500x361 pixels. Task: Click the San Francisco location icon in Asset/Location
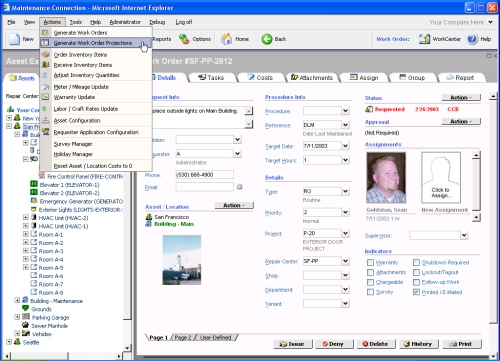(x=149, y=217)
